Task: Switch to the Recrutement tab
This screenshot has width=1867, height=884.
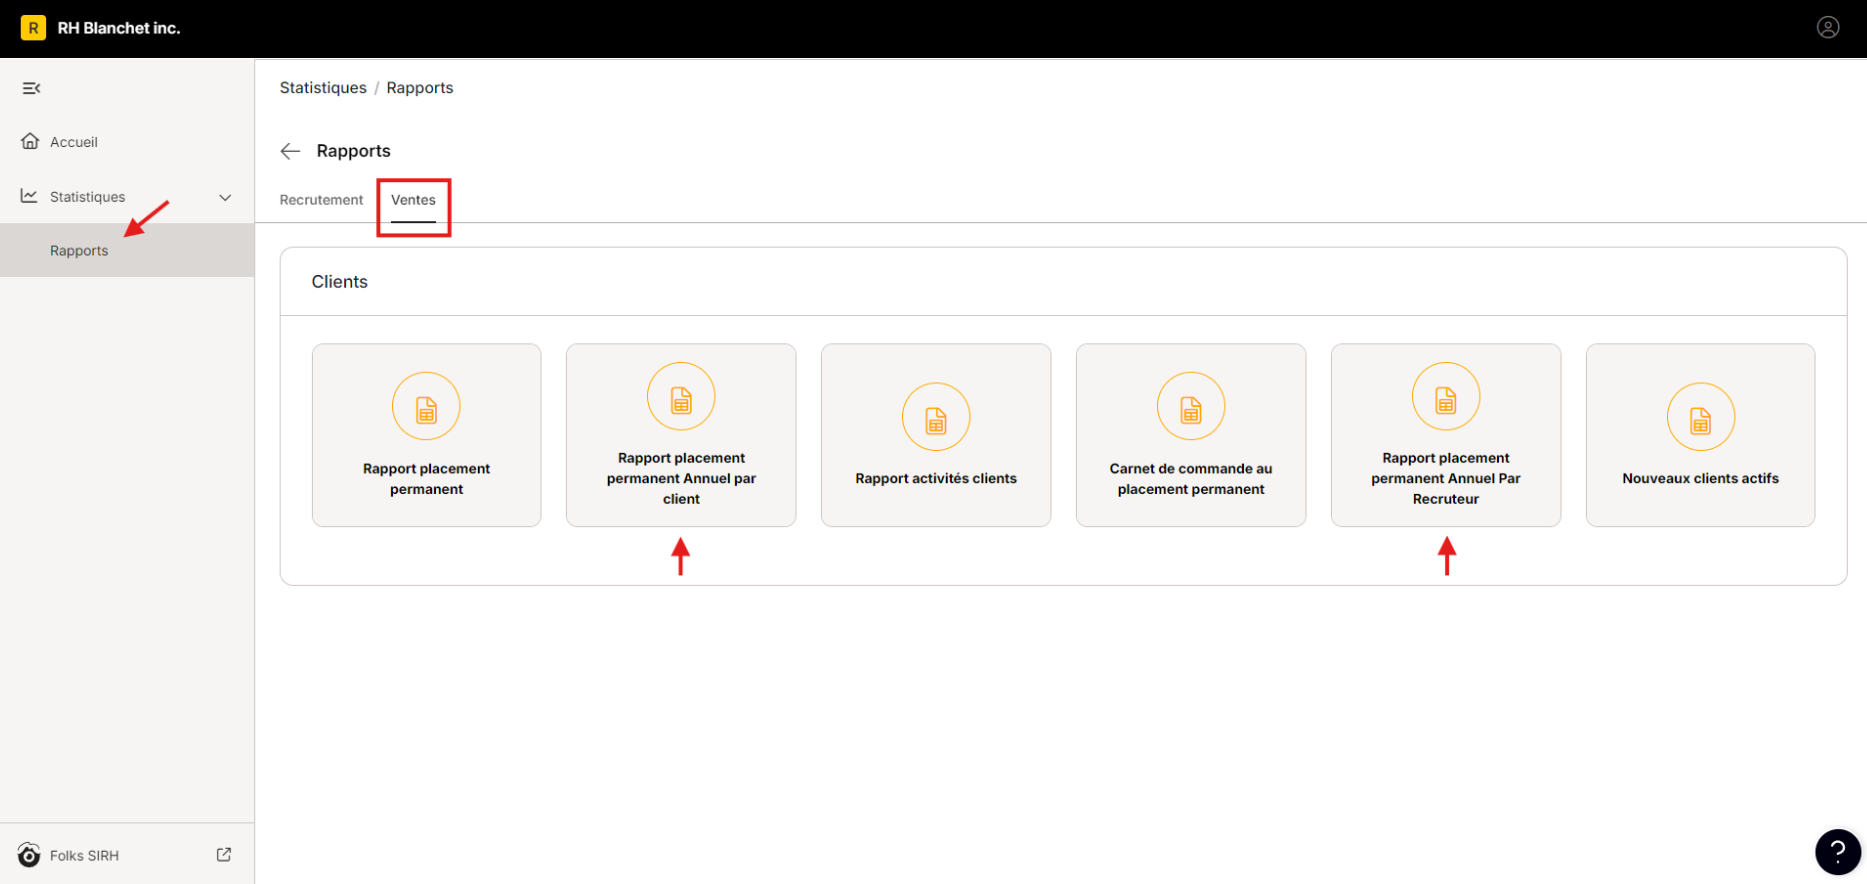Action: click(321, 200)
